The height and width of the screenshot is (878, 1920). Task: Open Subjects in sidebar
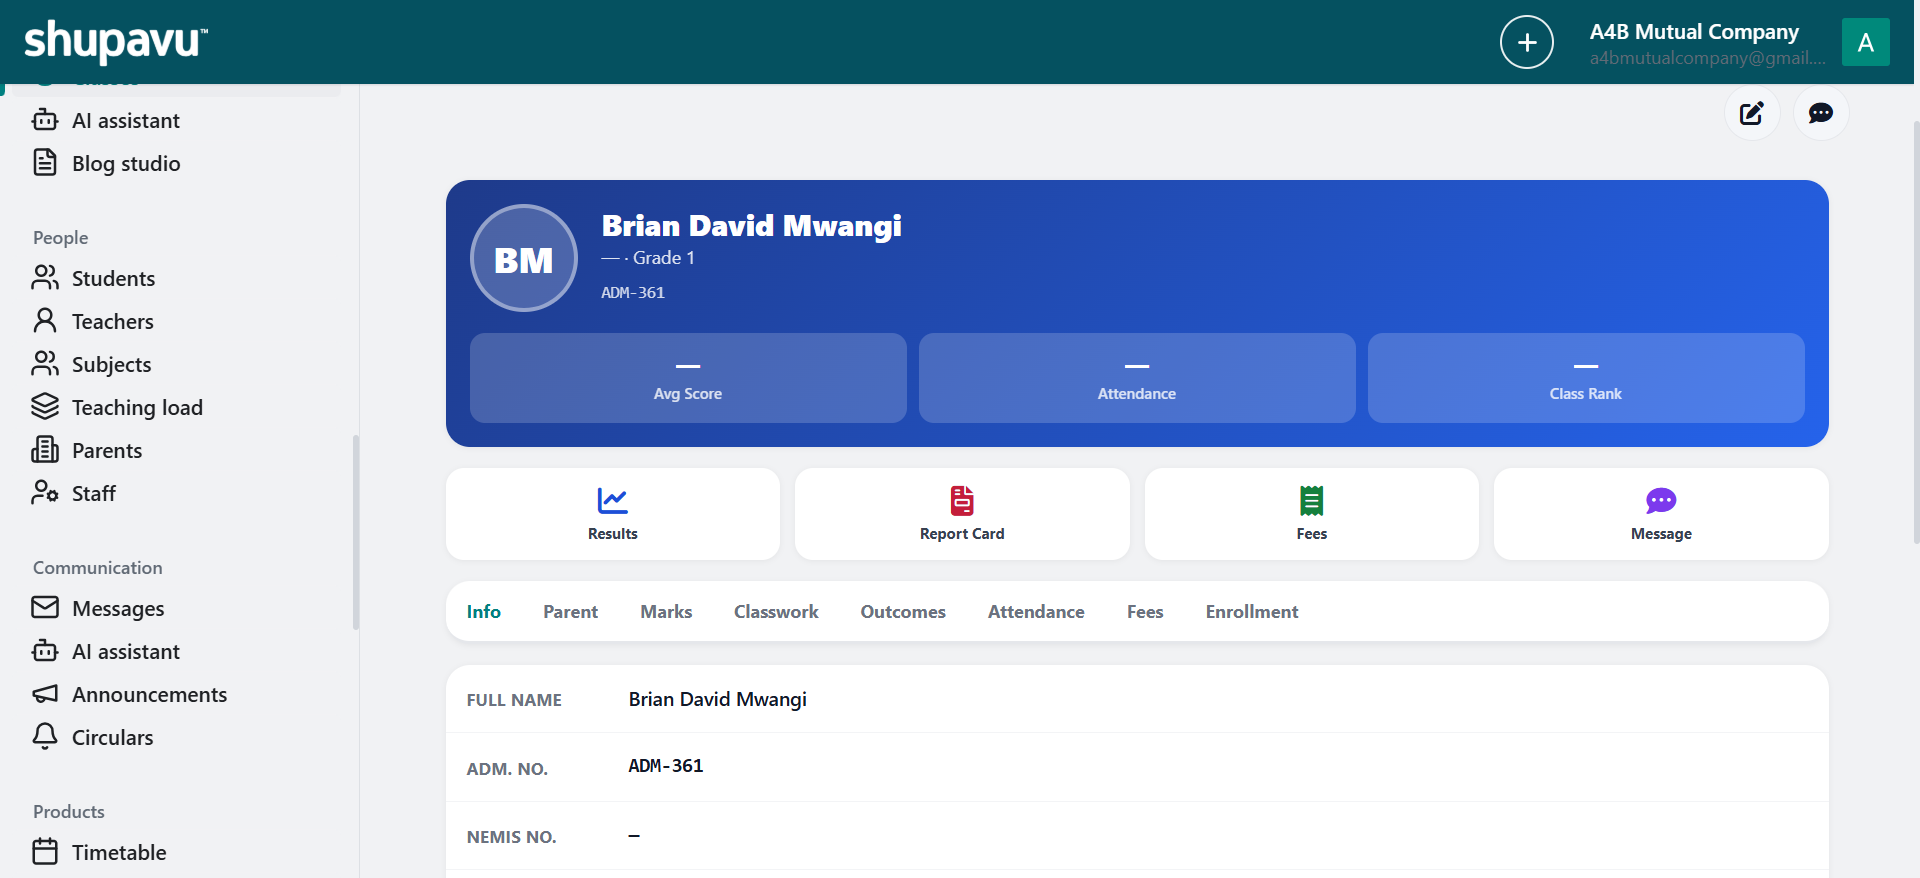(92, 365)
